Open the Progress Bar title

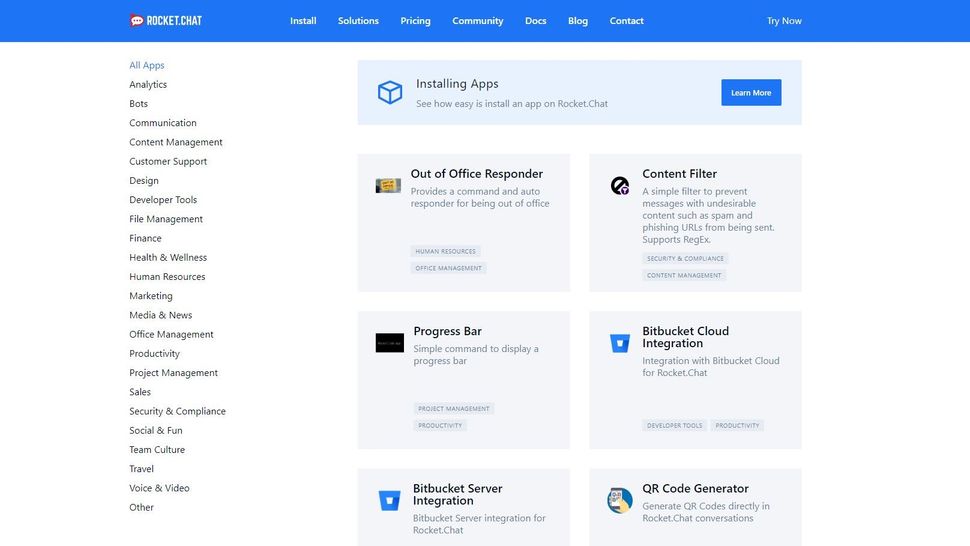tap(447, 330)
